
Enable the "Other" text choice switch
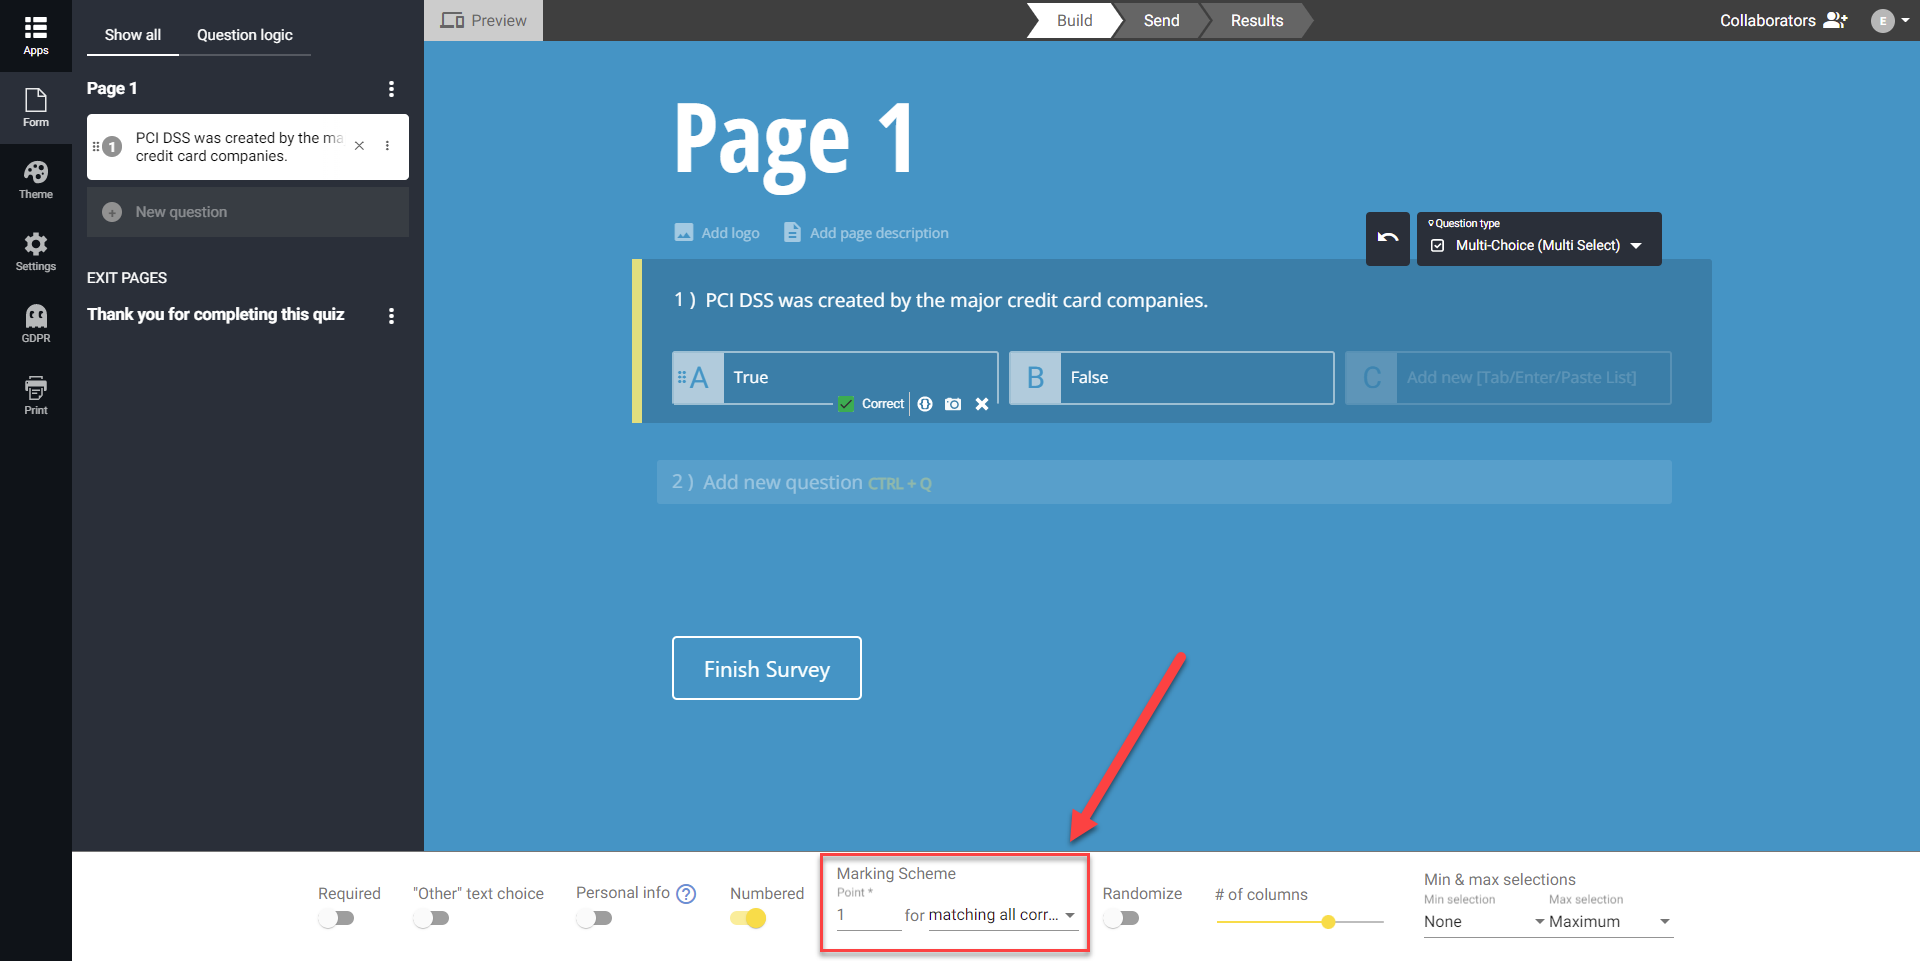click(432, 918)
